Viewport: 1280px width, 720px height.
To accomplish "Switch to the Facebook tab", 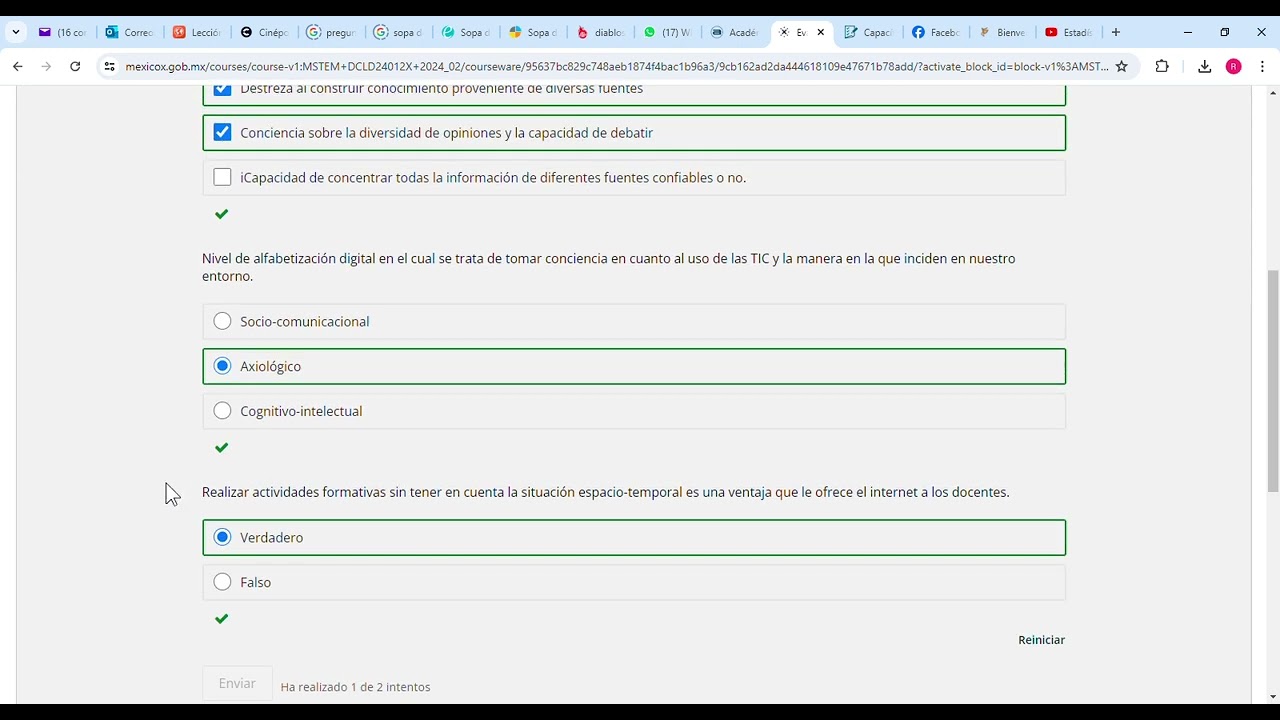I will pos(934,32).
